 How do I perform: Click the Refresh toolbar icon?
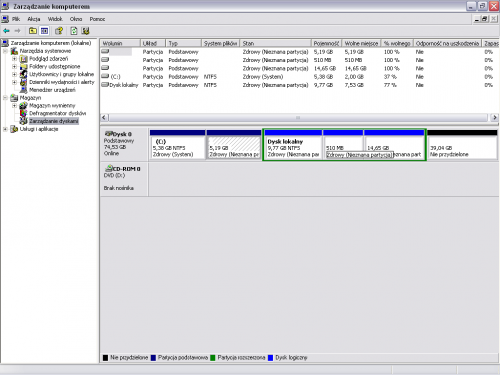pyautogui.click(x=74, y=31)
